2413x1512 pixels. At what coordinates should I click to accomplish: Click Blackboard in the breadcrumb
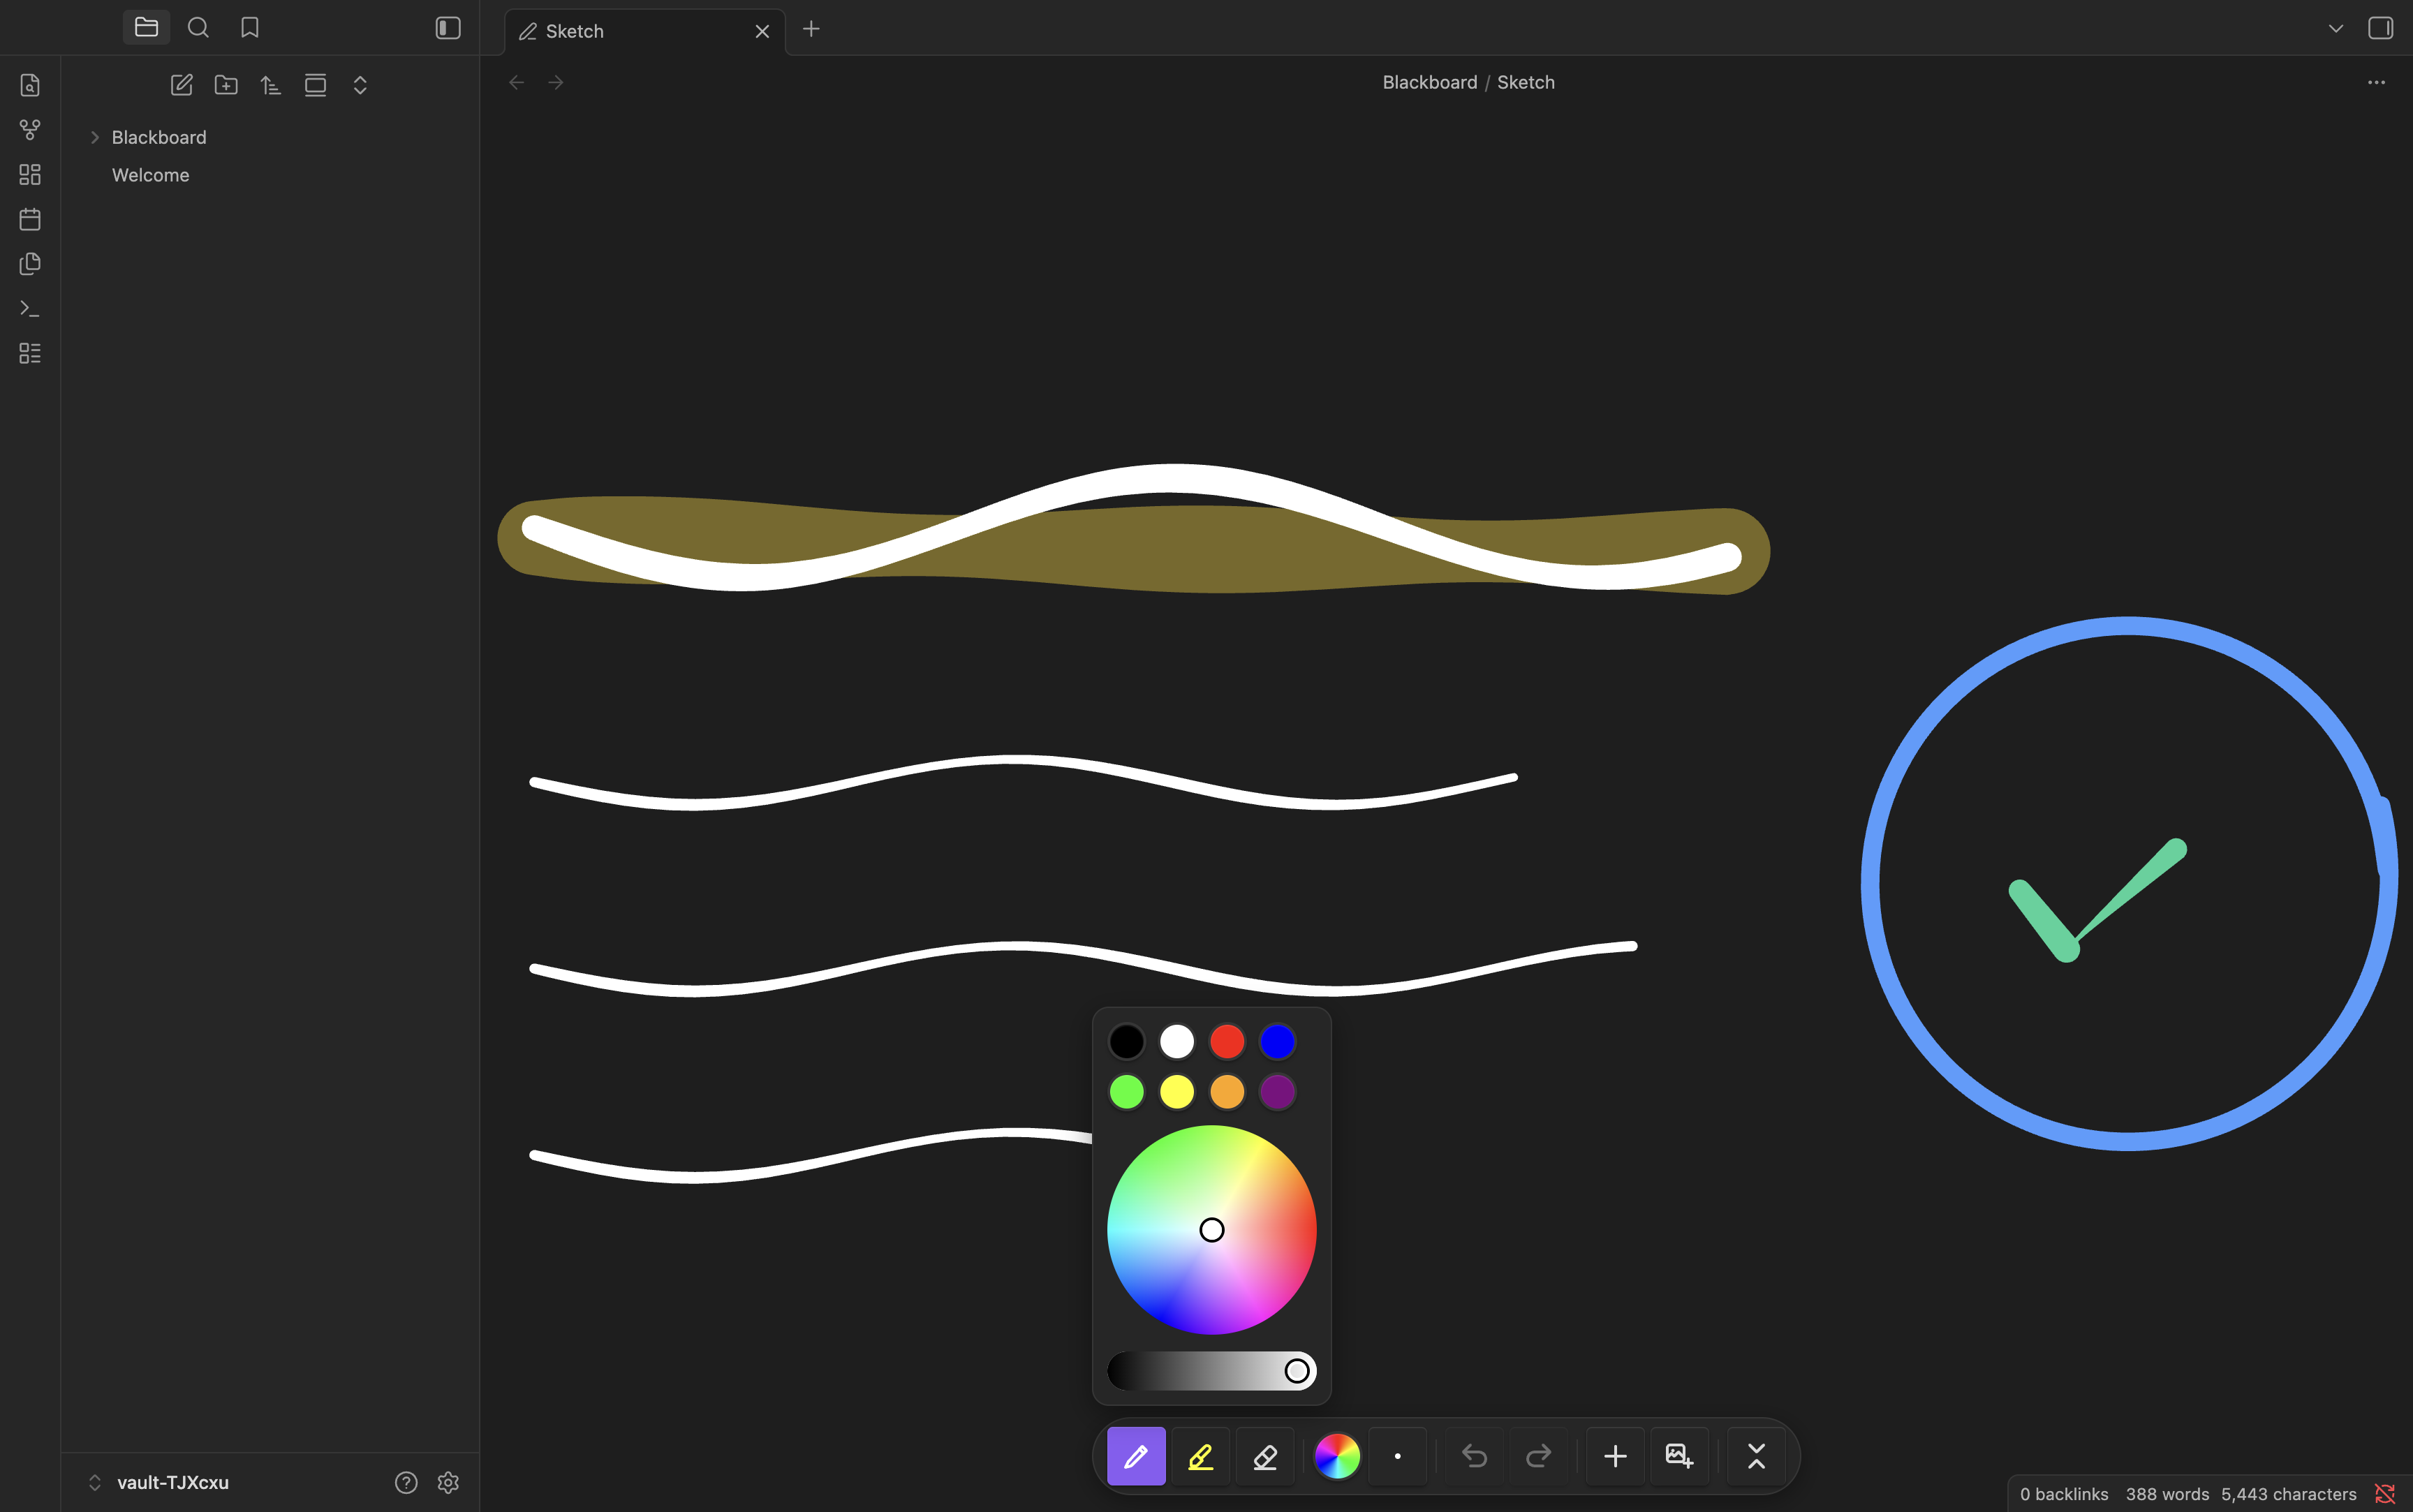point(1429,82)
